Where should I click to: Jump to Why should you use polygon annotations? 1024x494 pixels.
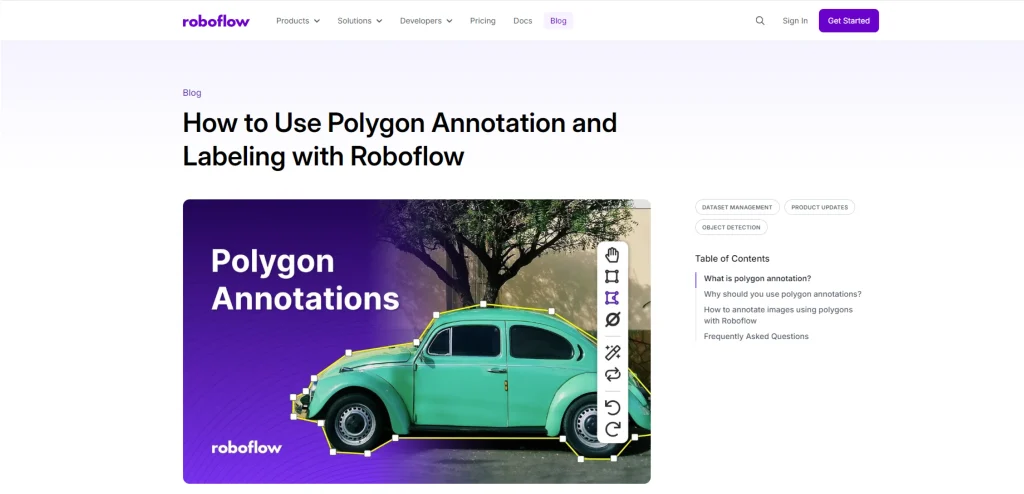pos(782,294)
